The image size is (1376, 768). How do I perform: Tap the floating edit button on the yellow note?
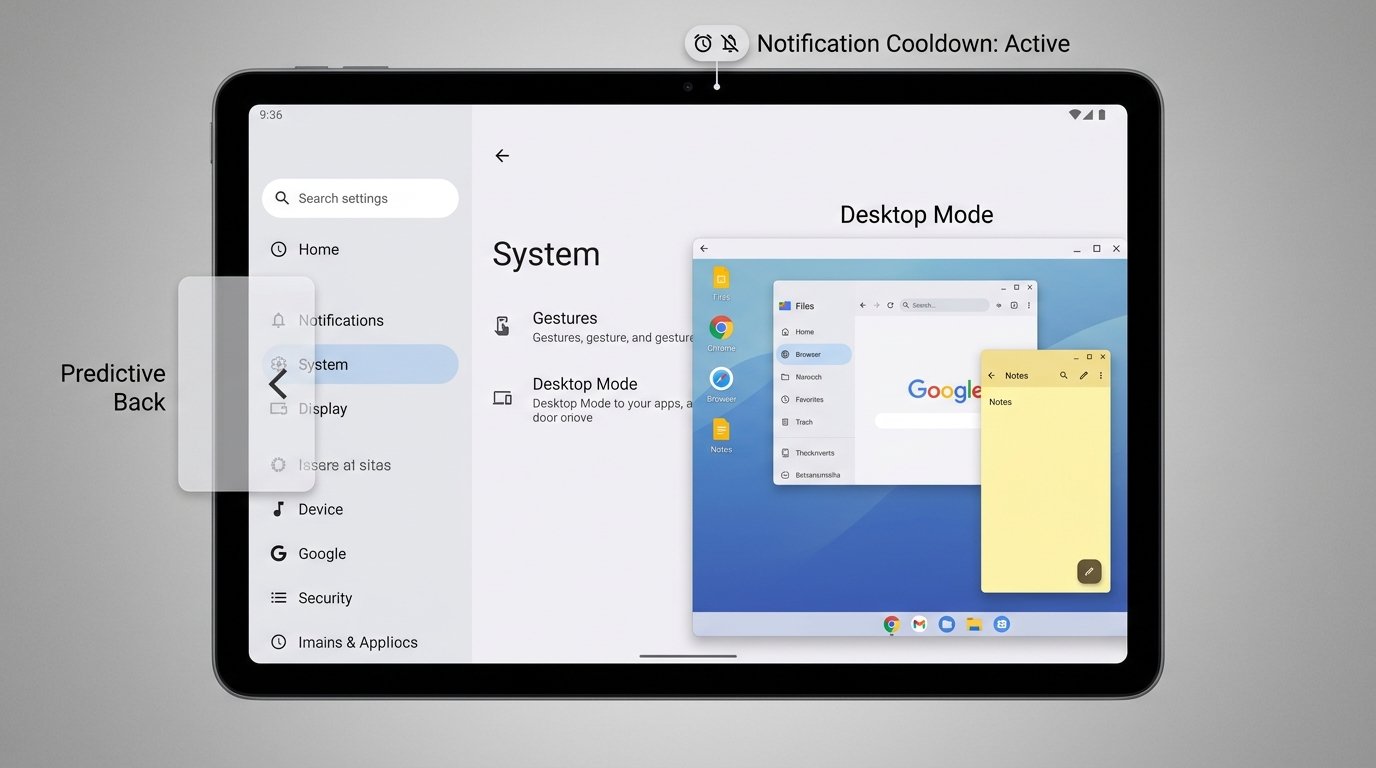click(x=1090, y=571)
